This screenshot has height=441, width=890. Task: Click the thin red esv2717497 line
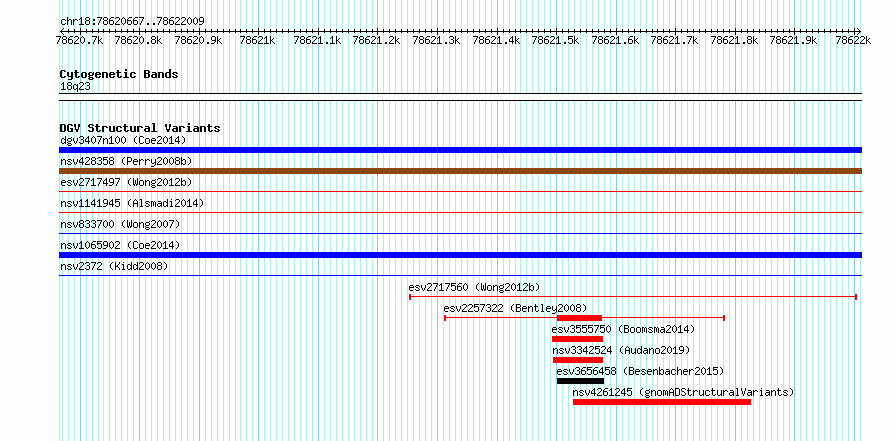coord(460,192)
